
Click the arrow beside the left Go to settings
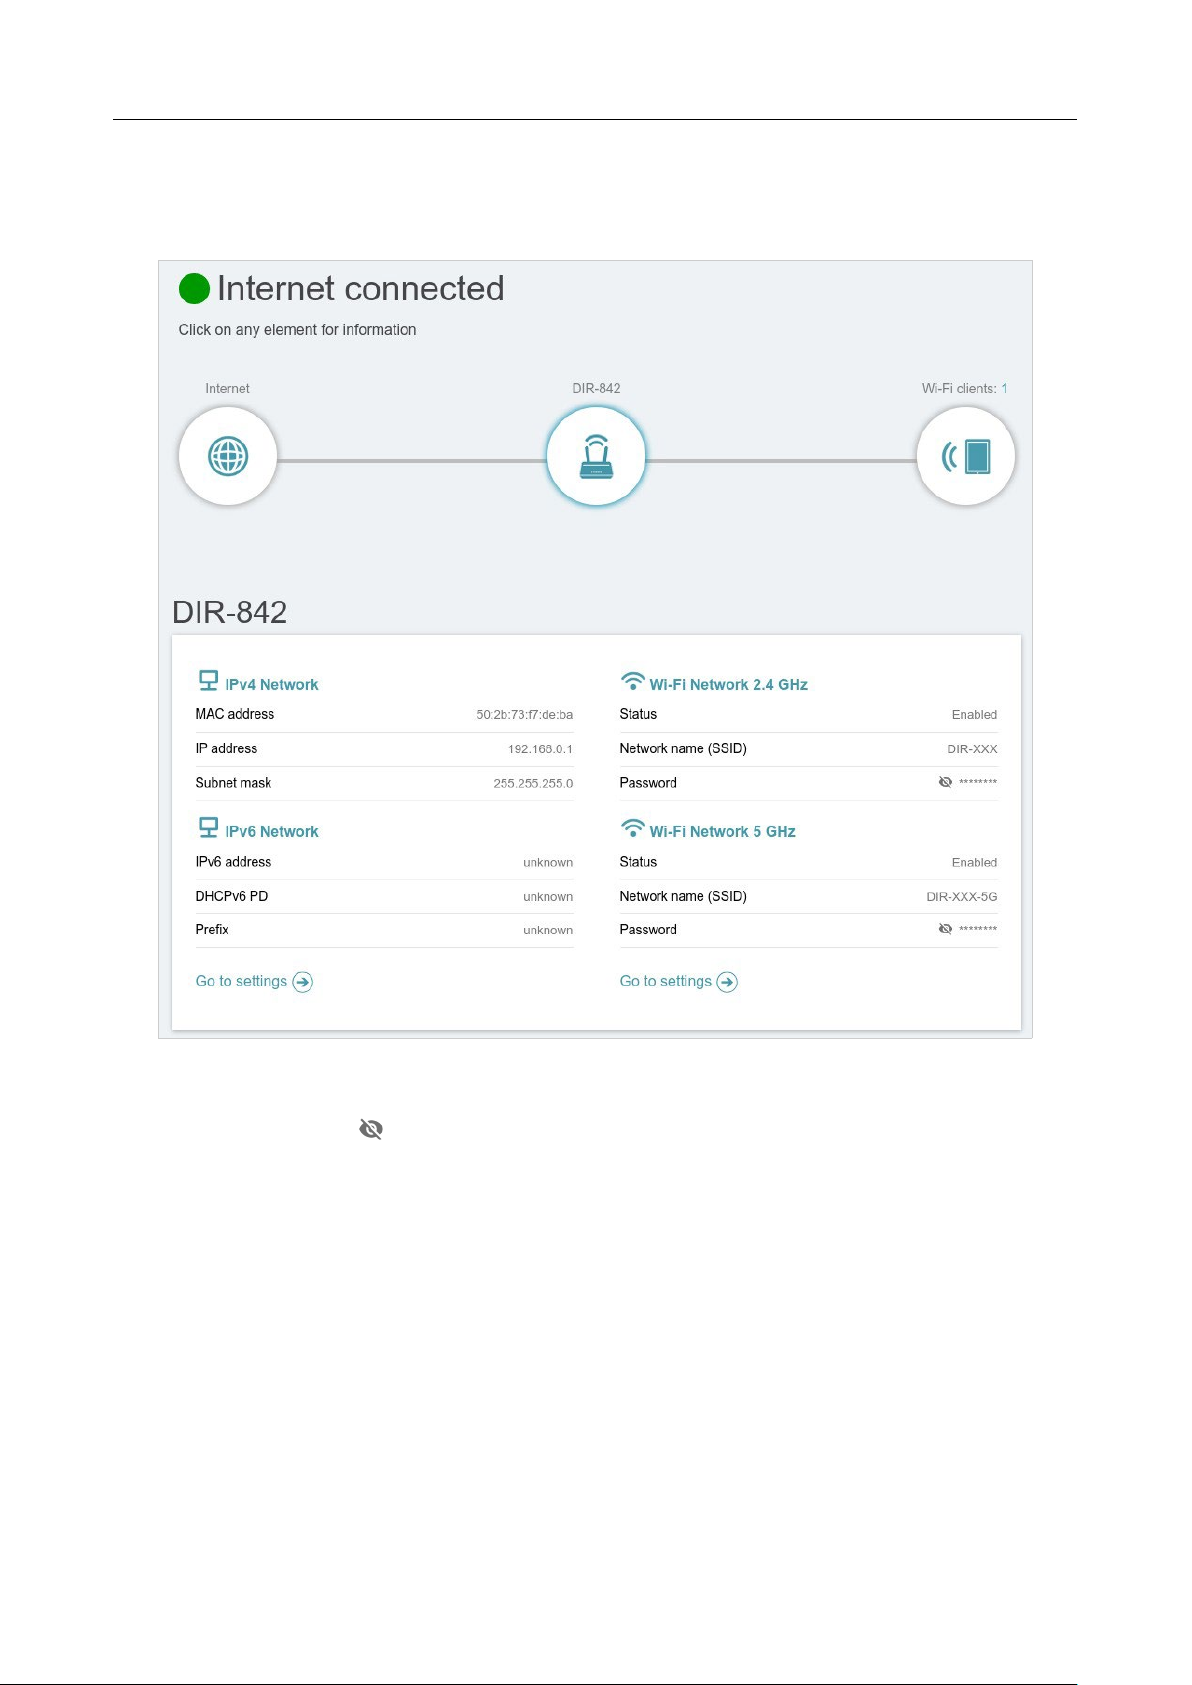click(x=303, y=982)
